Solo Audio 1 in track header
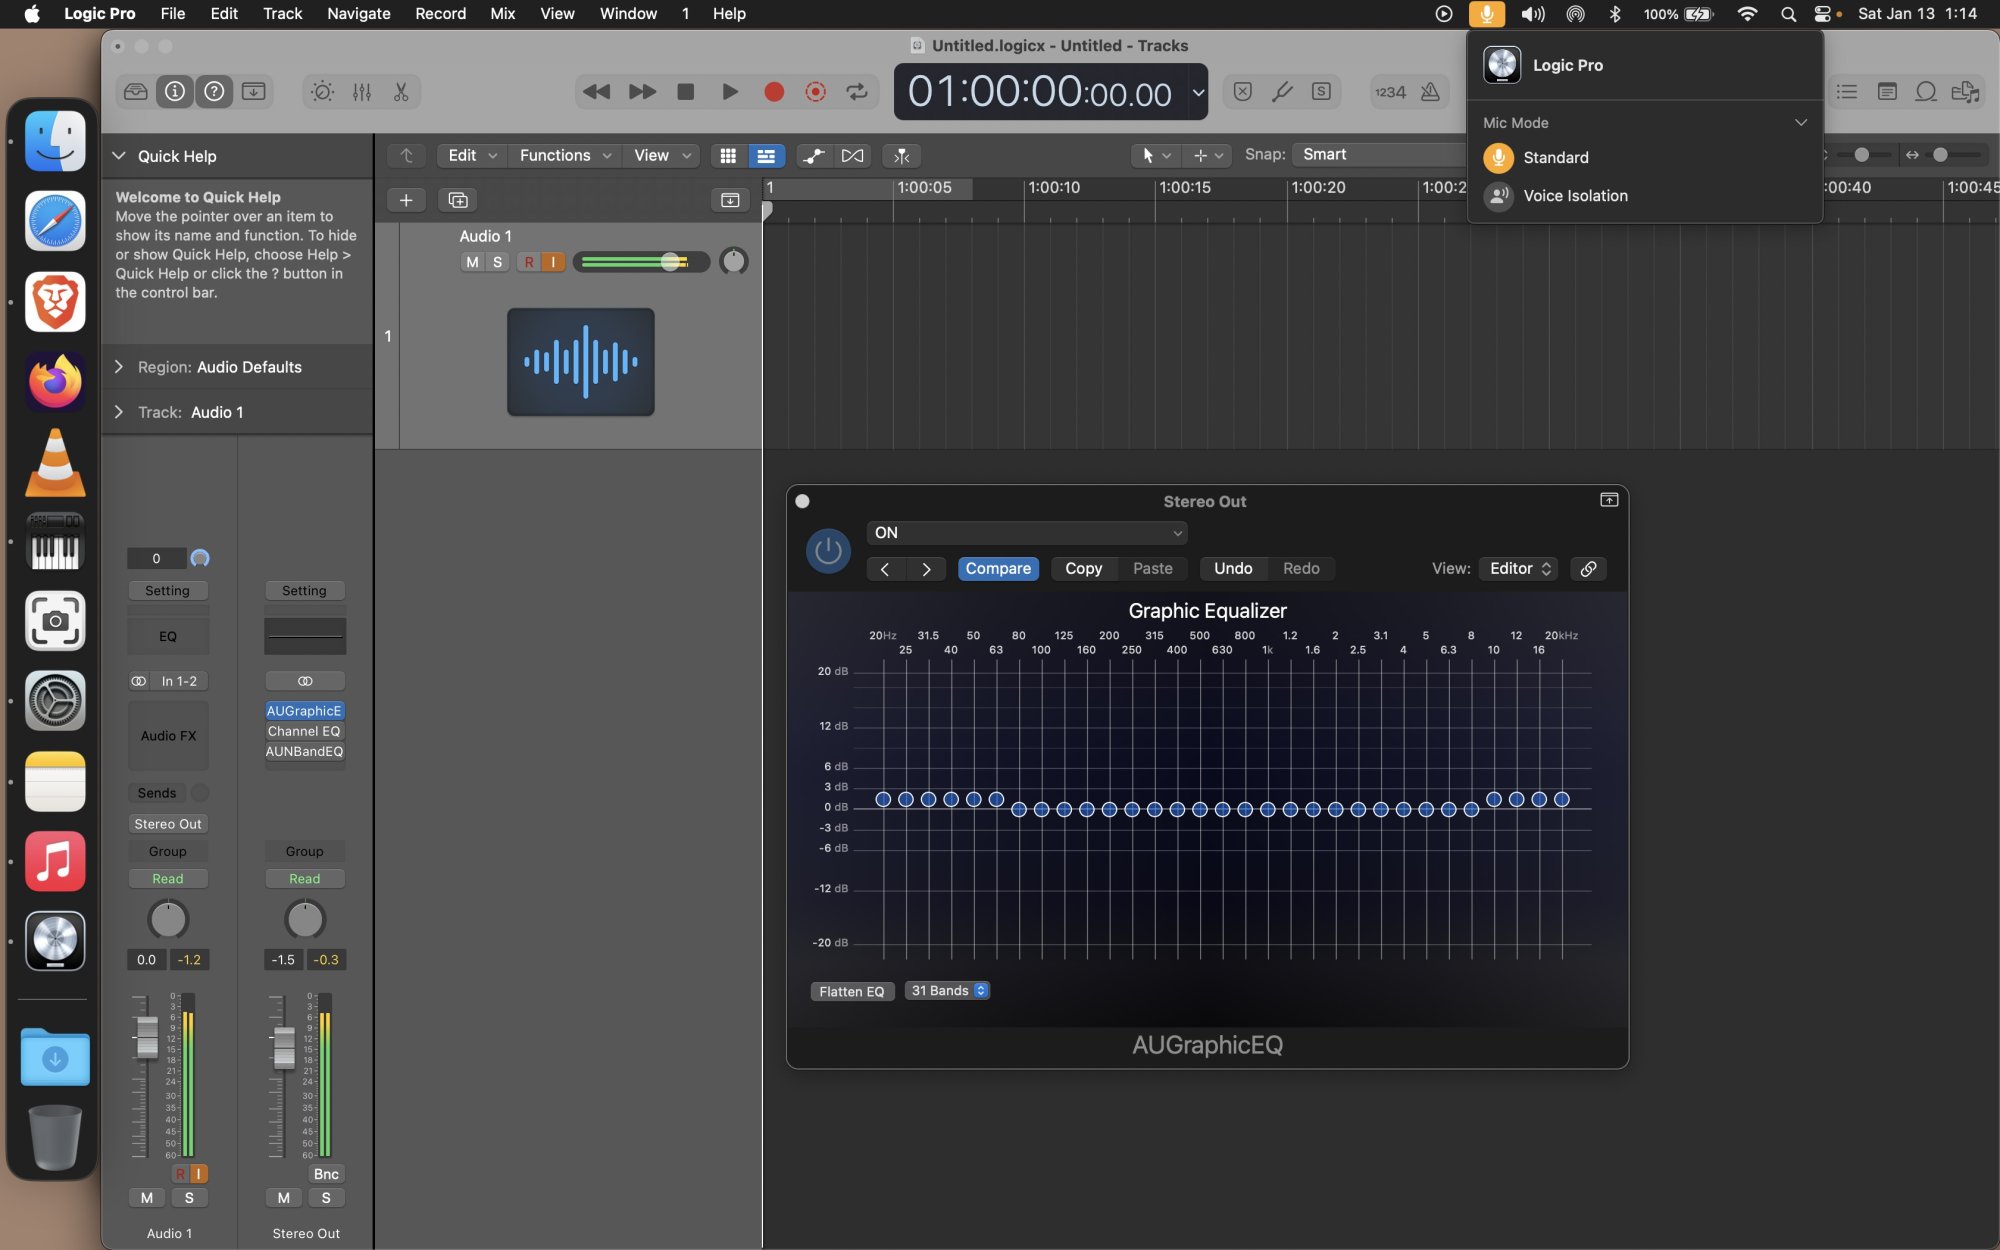This screenshot has height=1250, width=2000. pyautogui.click(x=497, y=262)
